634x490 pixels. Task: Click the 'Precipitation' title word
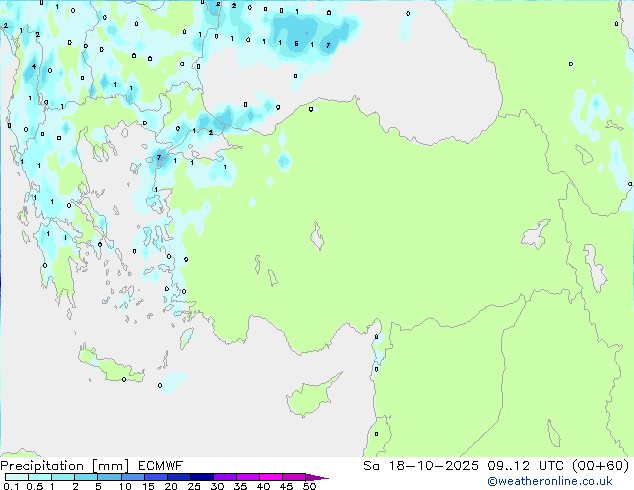42,466
